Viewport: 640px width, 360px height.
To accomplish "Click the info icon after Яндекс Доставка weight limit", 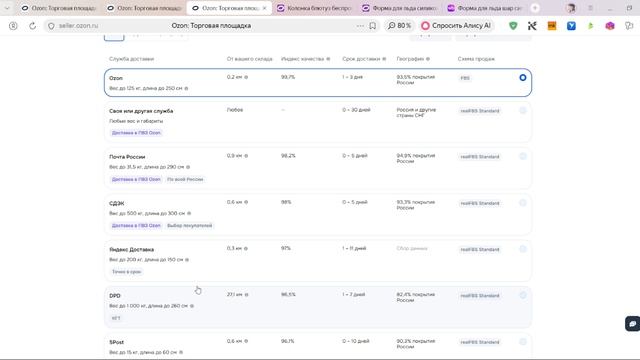I will click(x=187, y=260).
